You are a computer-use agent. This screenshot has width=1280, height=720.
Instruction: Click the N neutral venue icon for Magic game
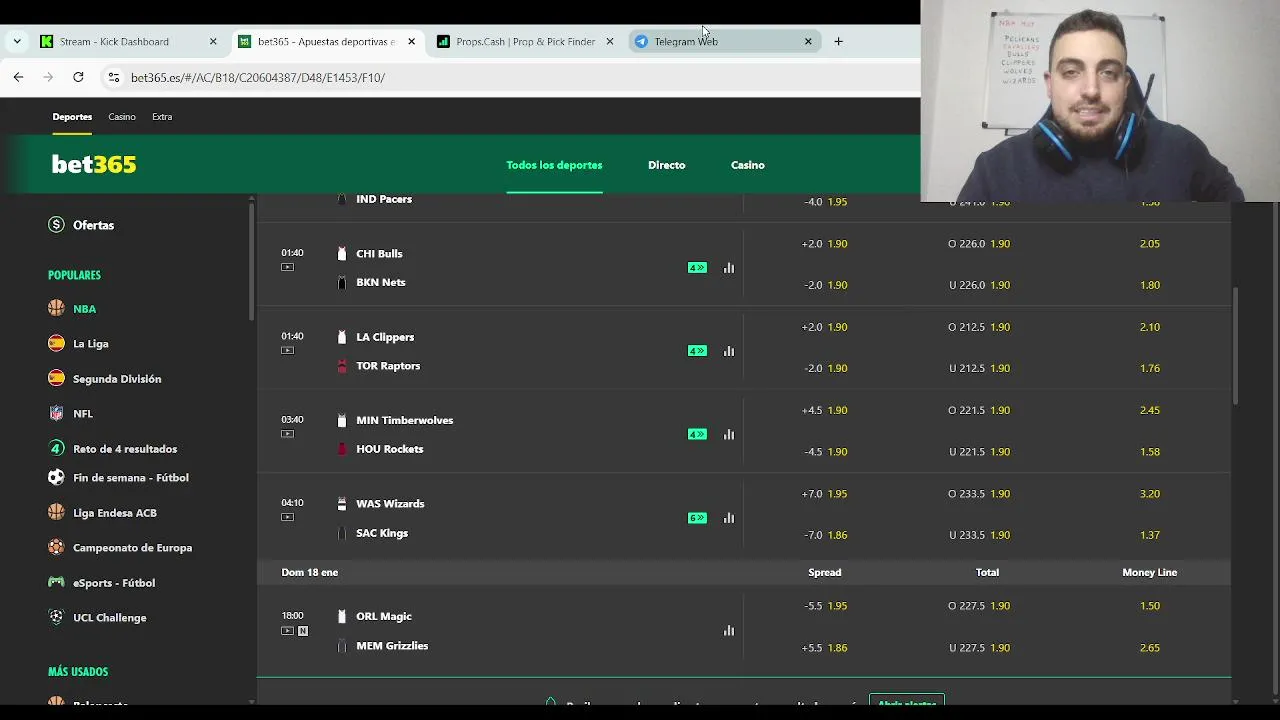pos(303,631)
